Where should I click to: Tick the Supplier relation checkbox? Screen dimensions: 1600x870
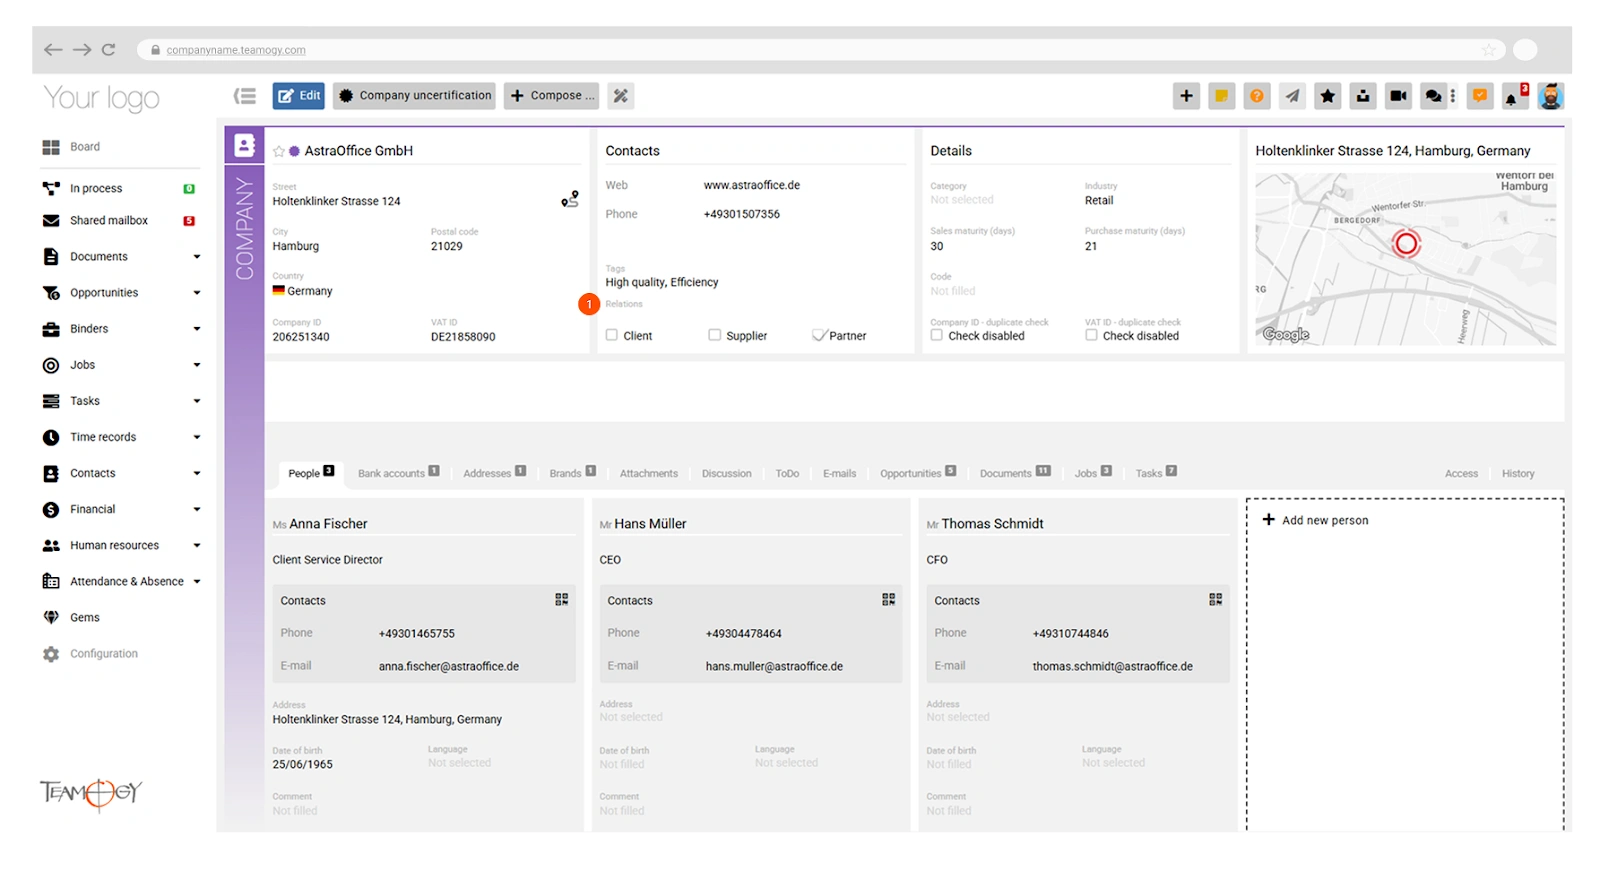[x=714, y=335]
